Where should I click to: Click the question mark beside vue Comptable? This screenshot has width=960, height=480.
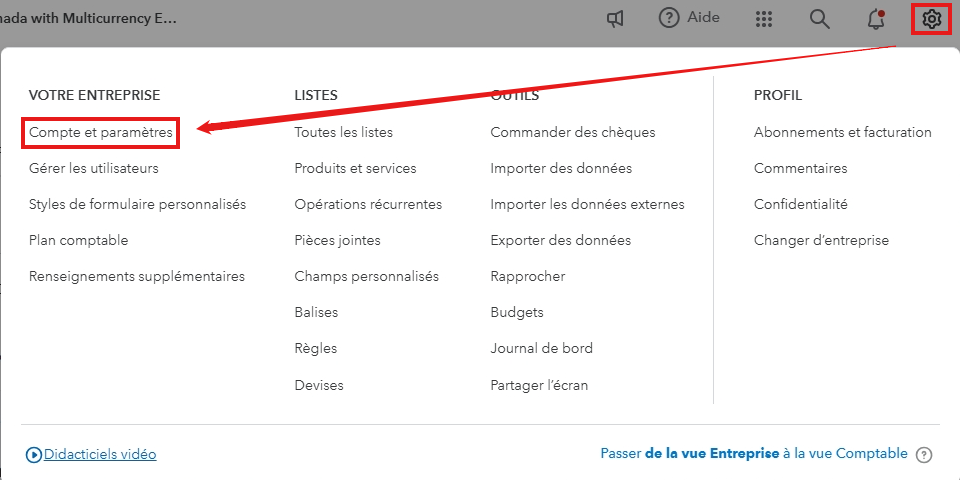coord(924,454)
